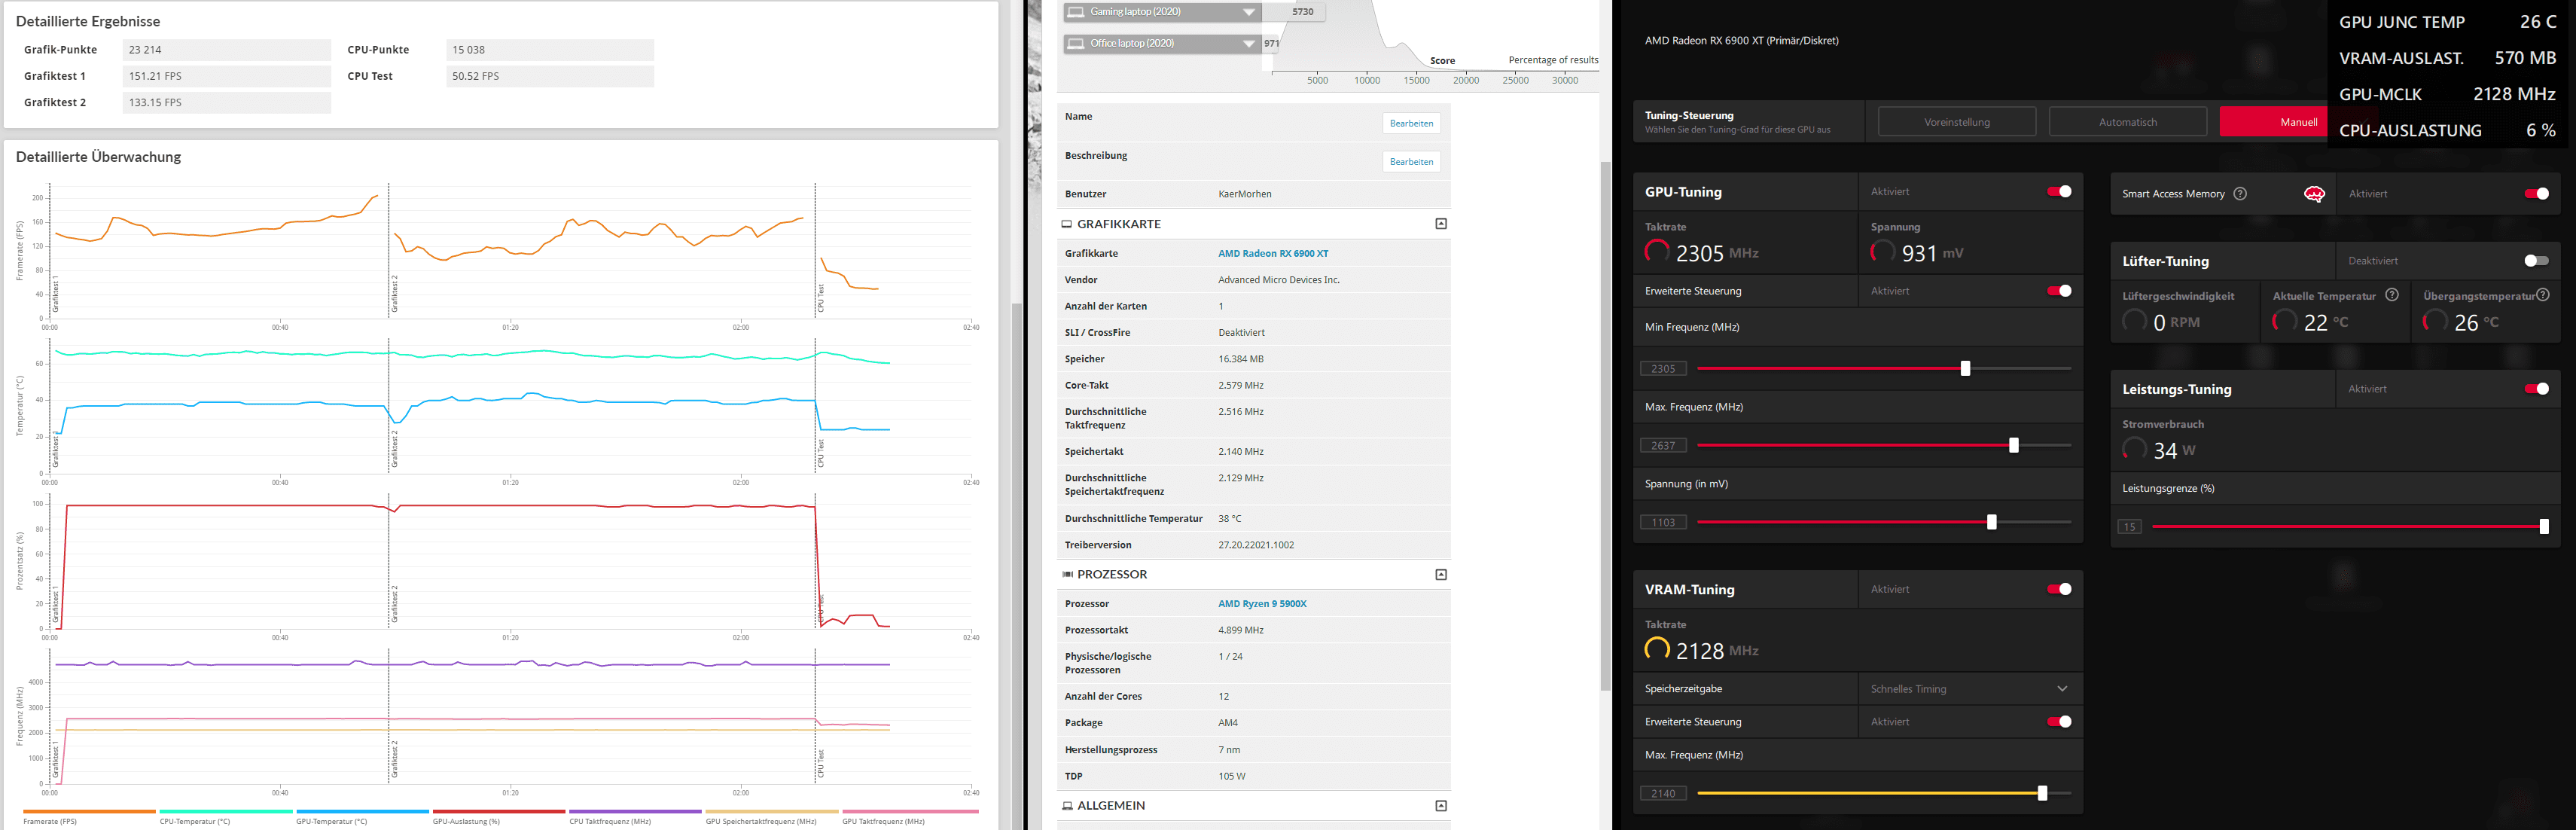2576x830 pixels.
Task: Click the CPU-Temperatur (°C) legend entry
Action: coord(226,817)
